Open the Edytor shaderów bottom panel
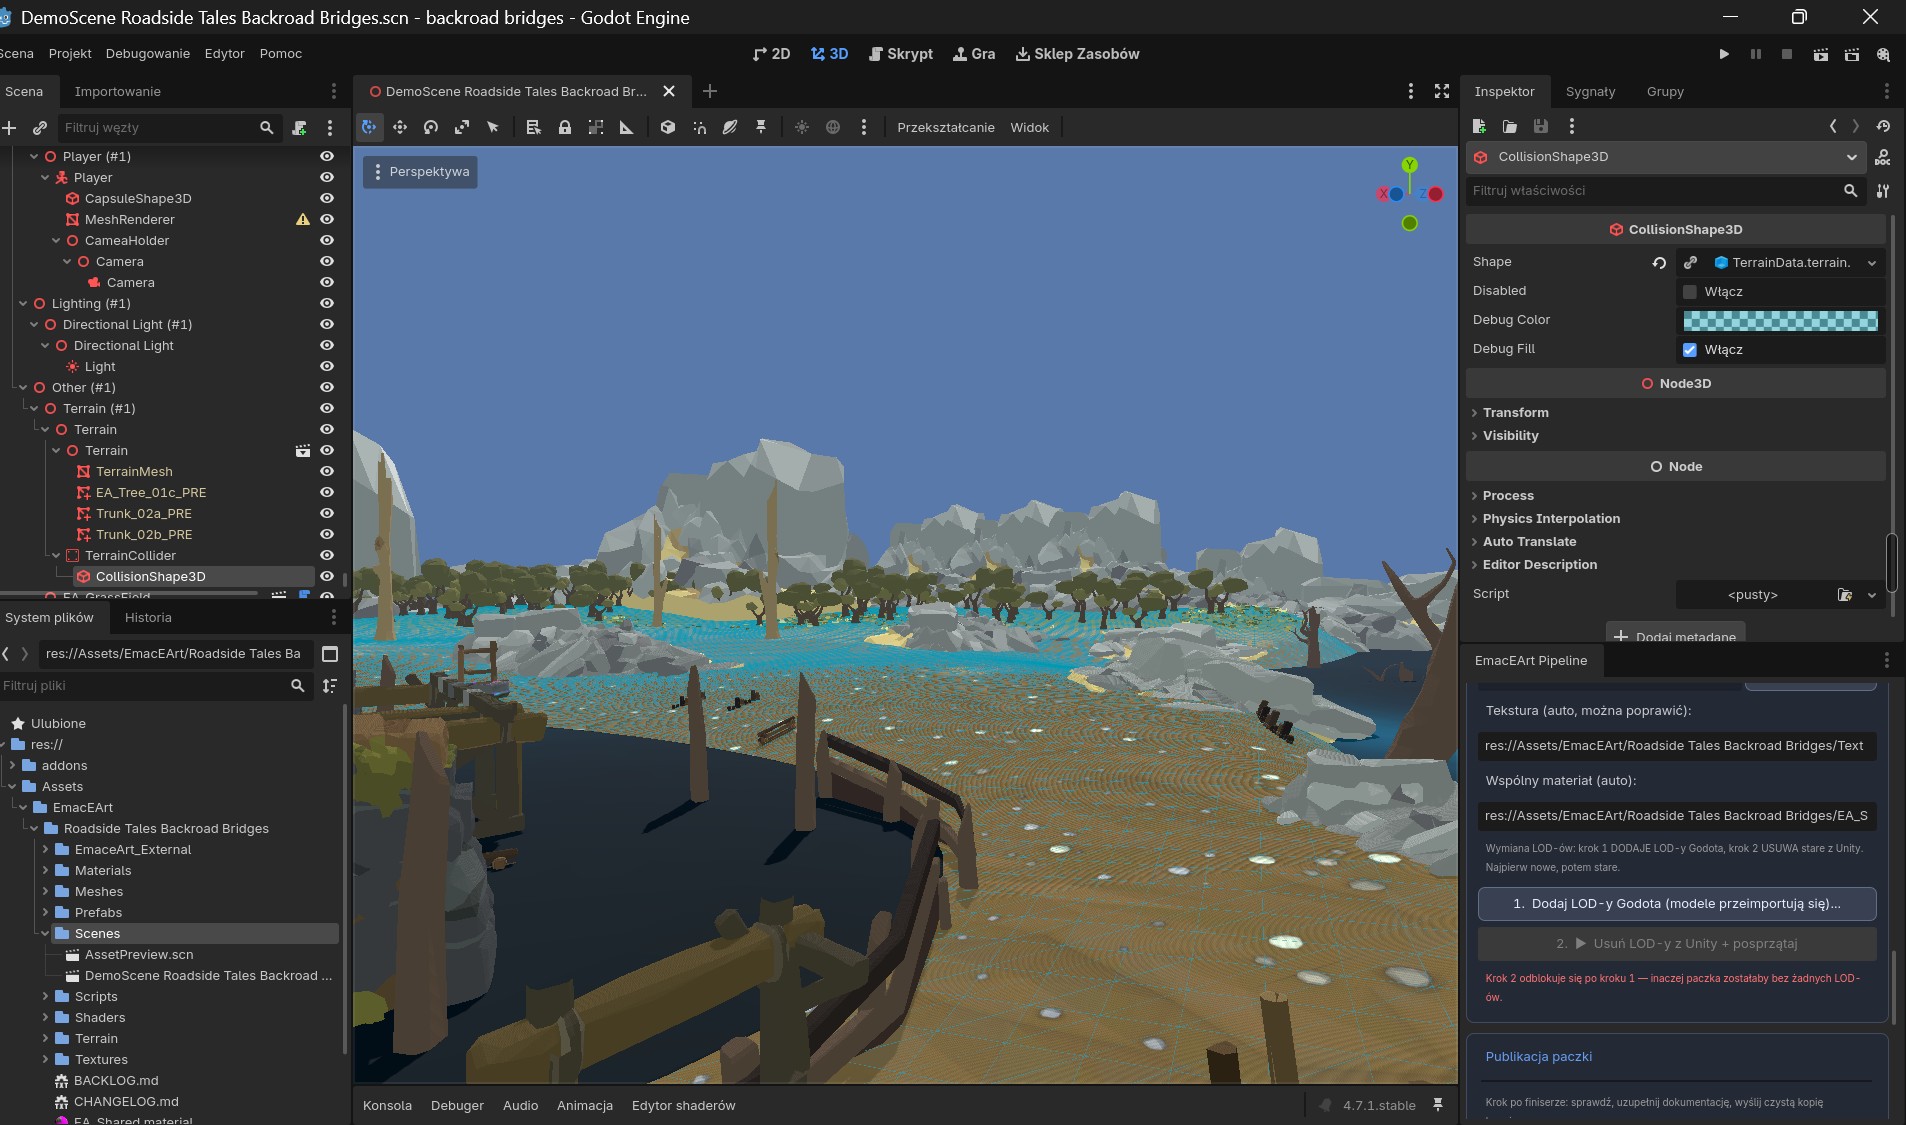1906x1125 pixels. pos(683,1106)
